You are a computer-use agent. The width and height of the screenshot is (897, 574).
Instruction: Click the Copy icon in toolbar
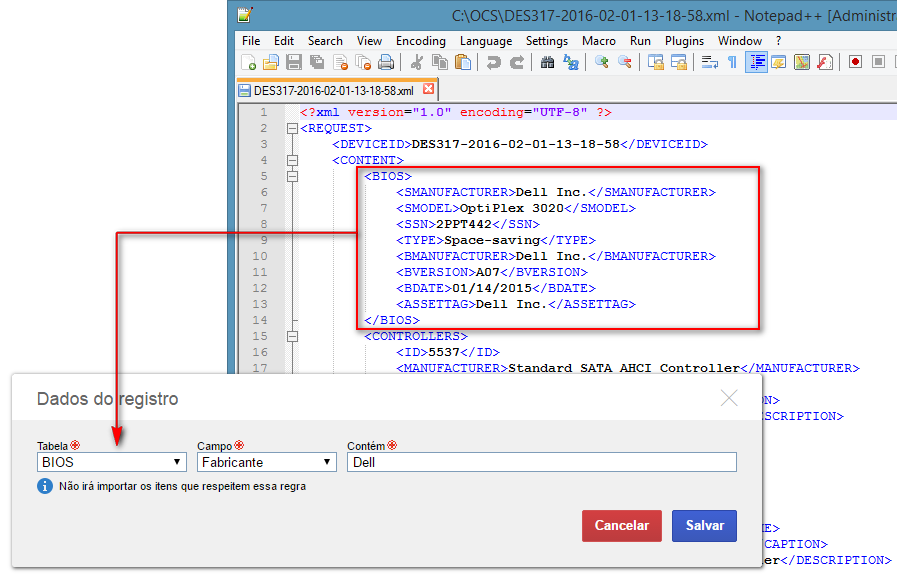coord(439,62)
